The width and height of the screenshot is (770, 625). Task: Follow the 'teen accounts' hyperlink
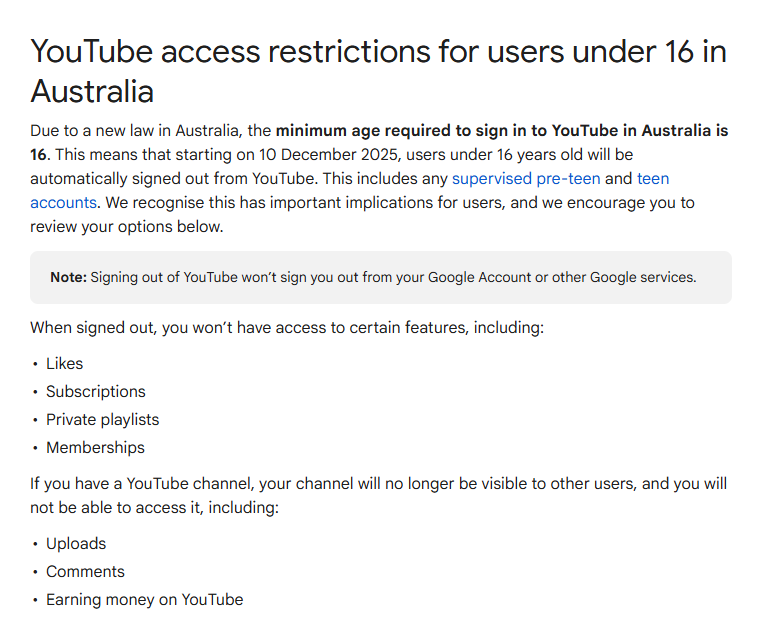click(652, 179)
